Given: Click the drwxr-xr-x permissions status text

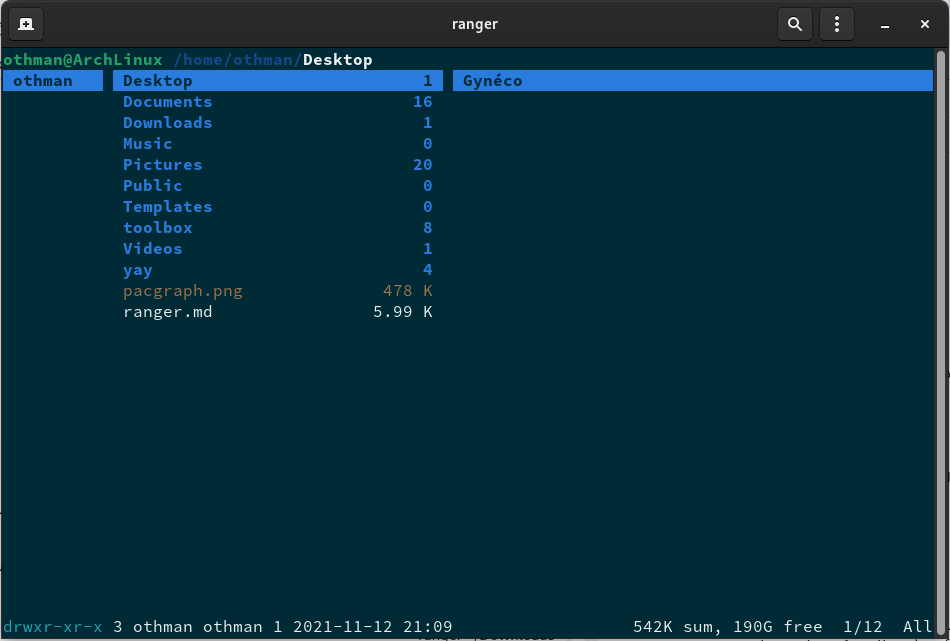Looking at the screenshot, I should tap(52, 627).
